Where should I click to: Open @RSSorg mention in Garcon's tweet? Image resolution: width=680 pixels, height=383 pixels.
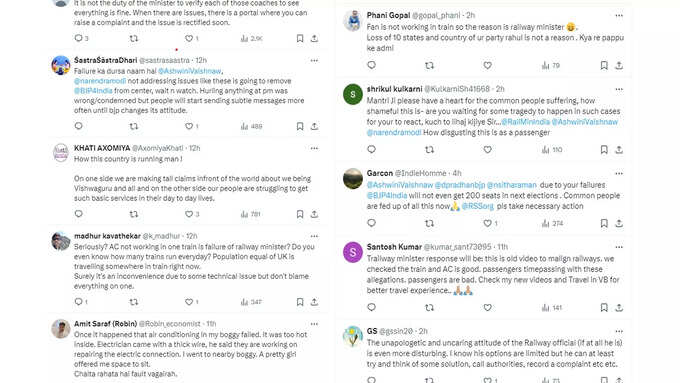pyautogui.click(x=477, y=206)
